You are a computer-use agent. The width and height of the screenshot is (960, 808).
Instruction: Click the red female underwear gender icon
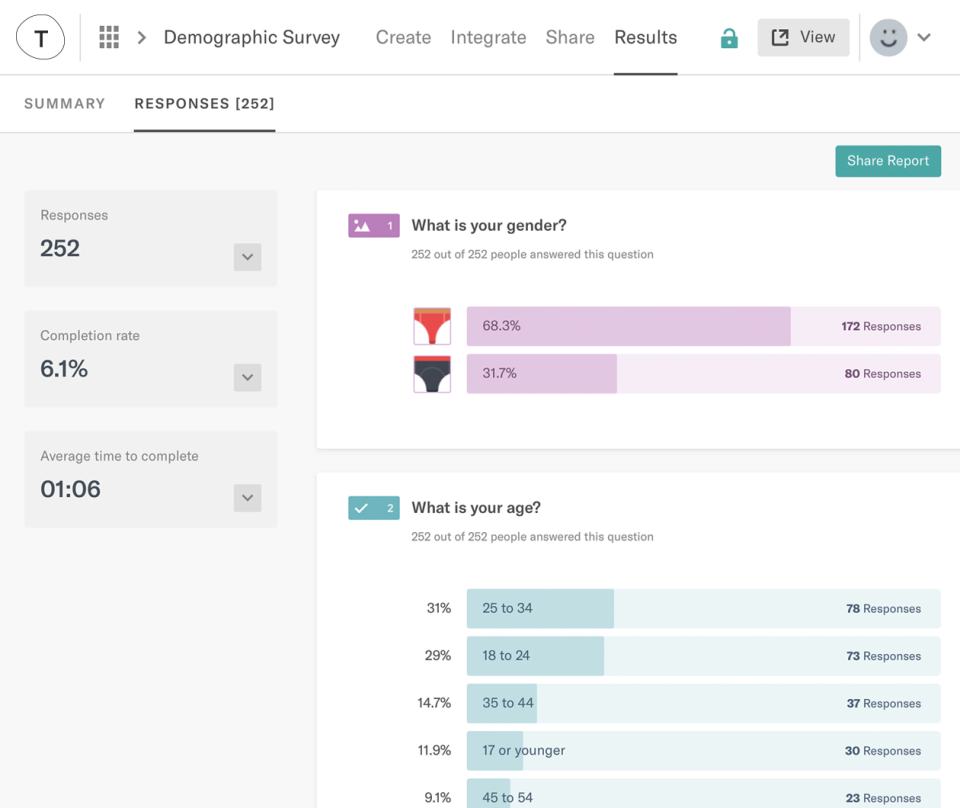[431, 326]
